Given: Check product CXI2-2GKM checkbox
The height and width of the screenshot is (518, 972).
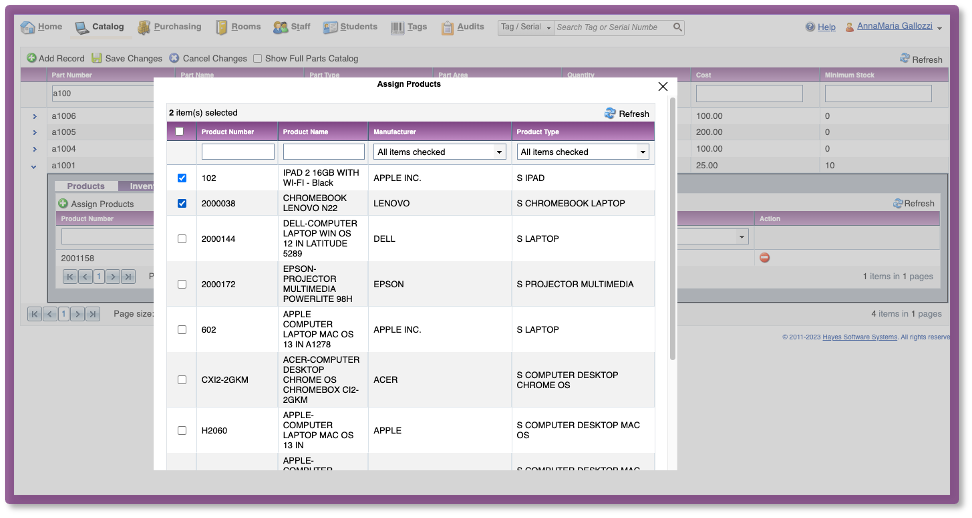Looking at the screenshot, I should (182, 380).
